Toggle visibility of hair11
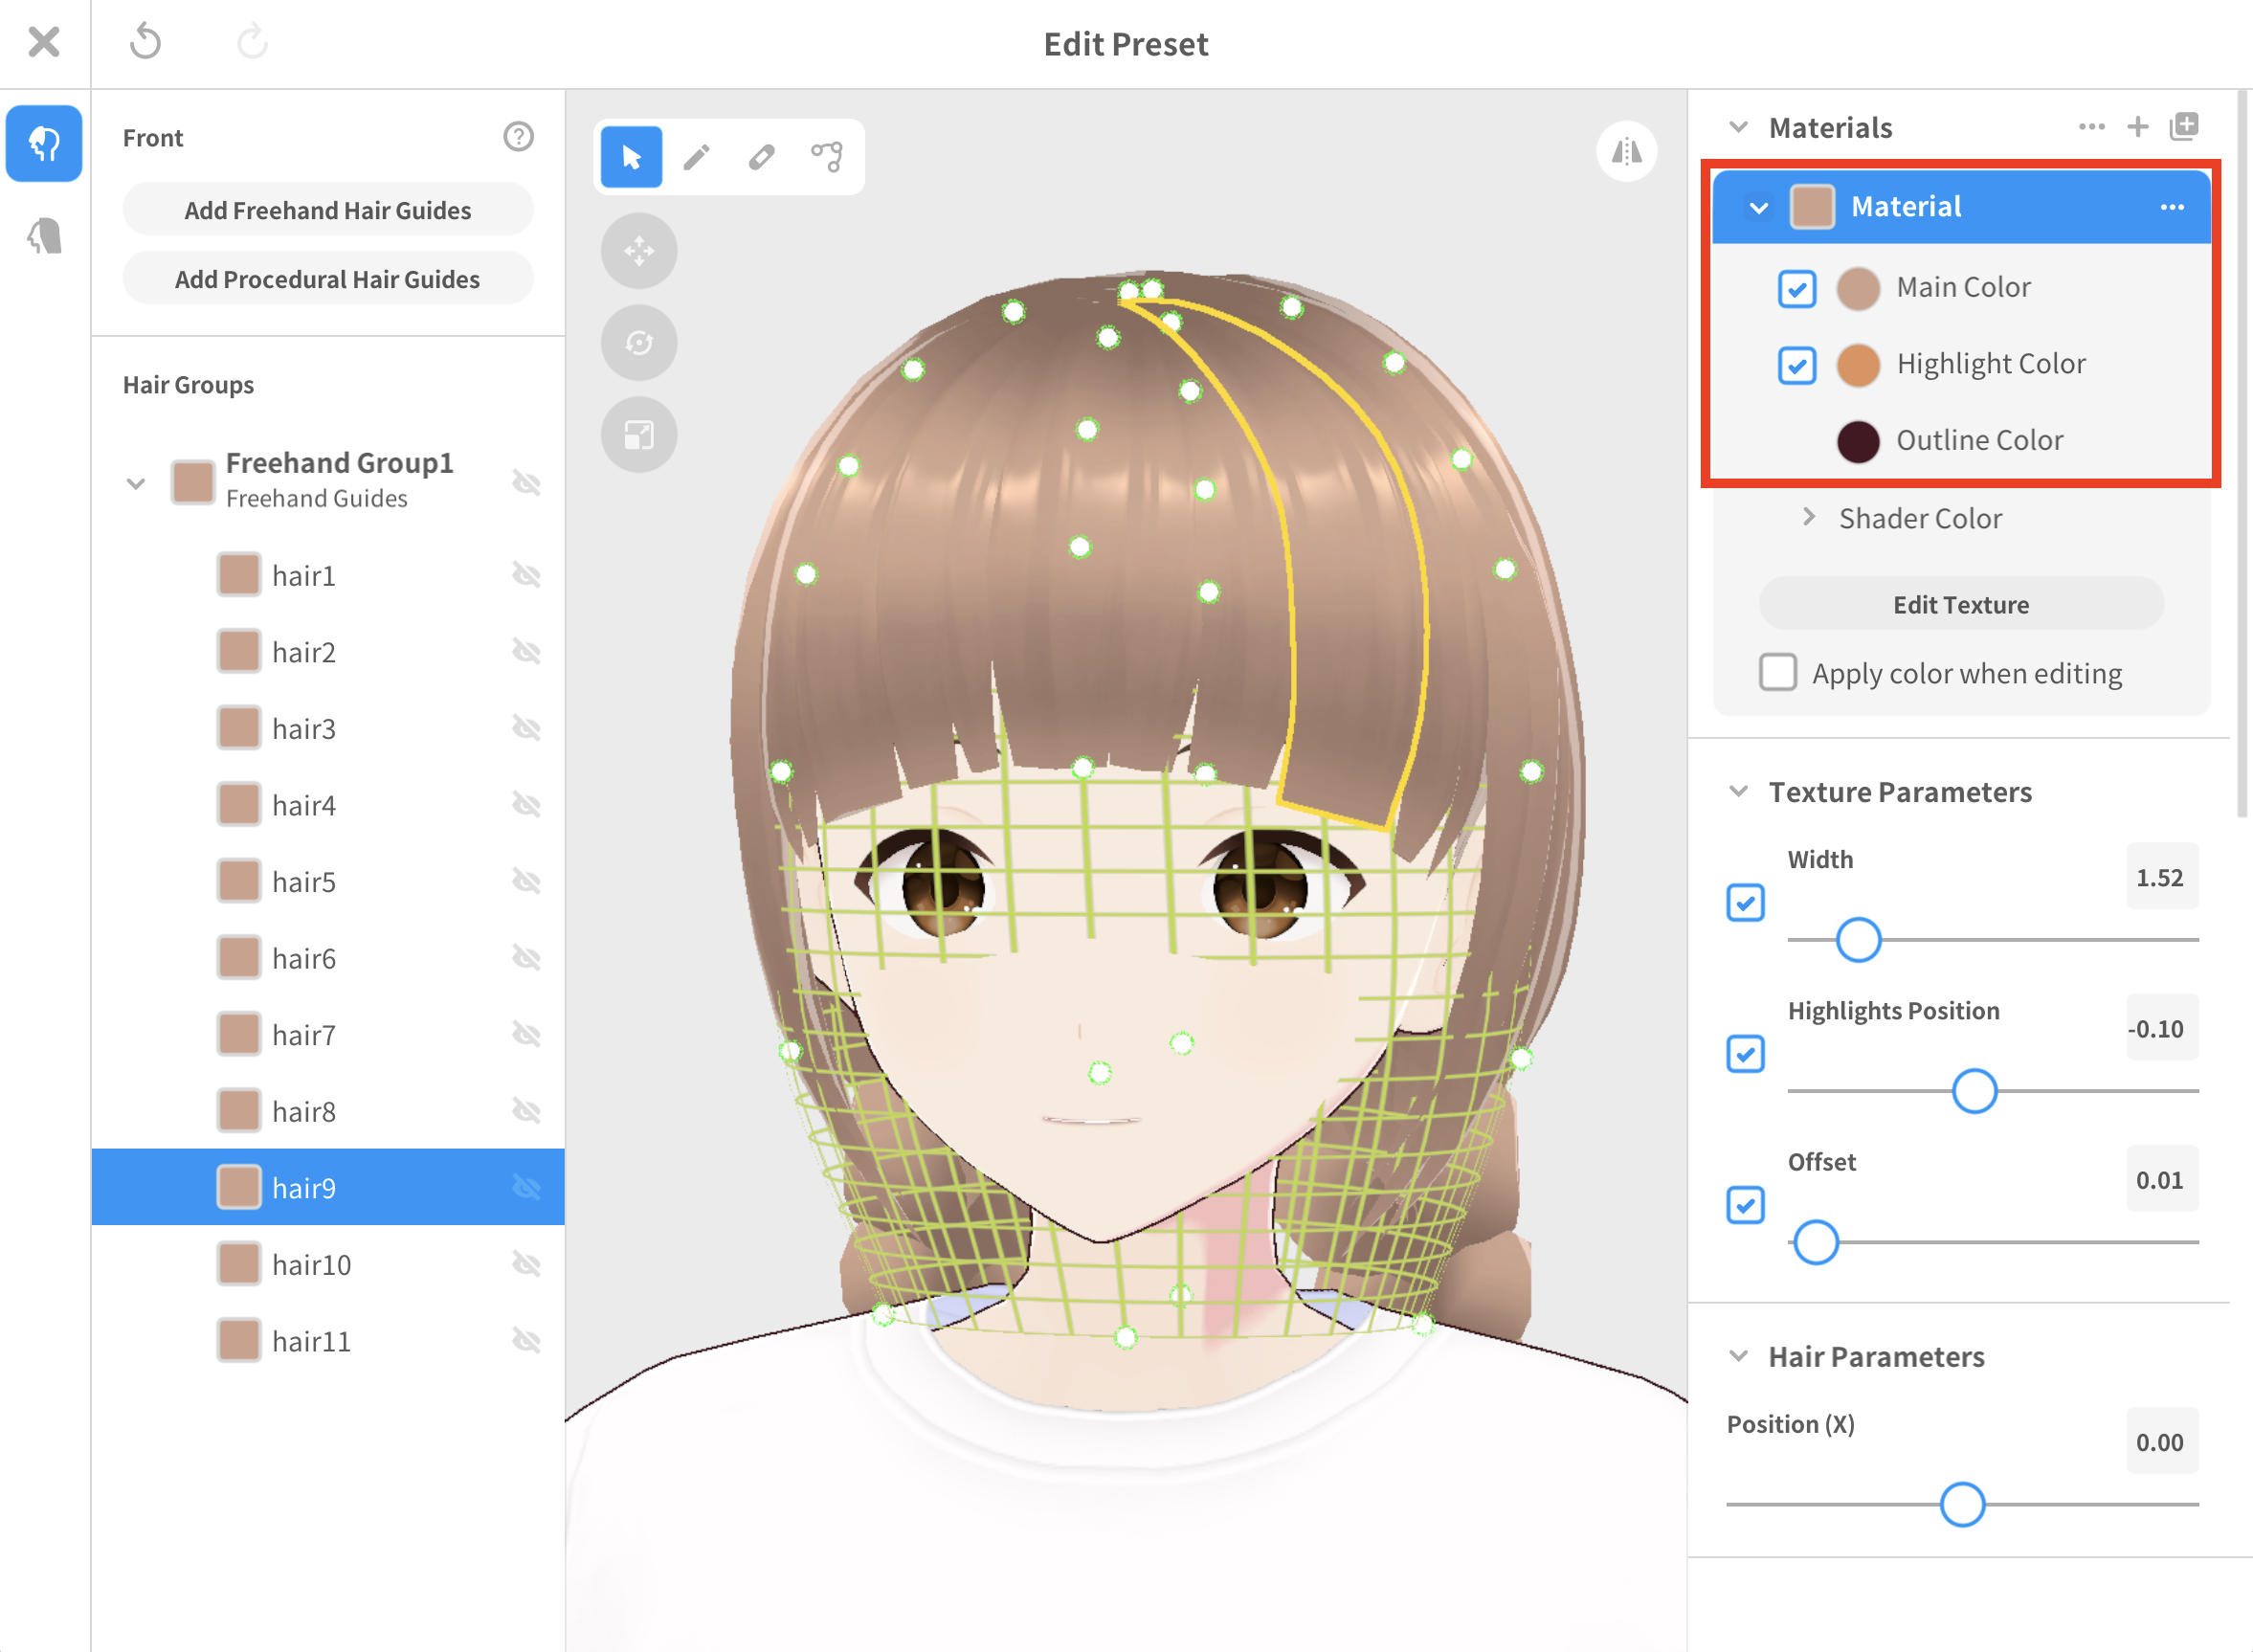Screen dimensions: 2253x1652 (526, 1340)
